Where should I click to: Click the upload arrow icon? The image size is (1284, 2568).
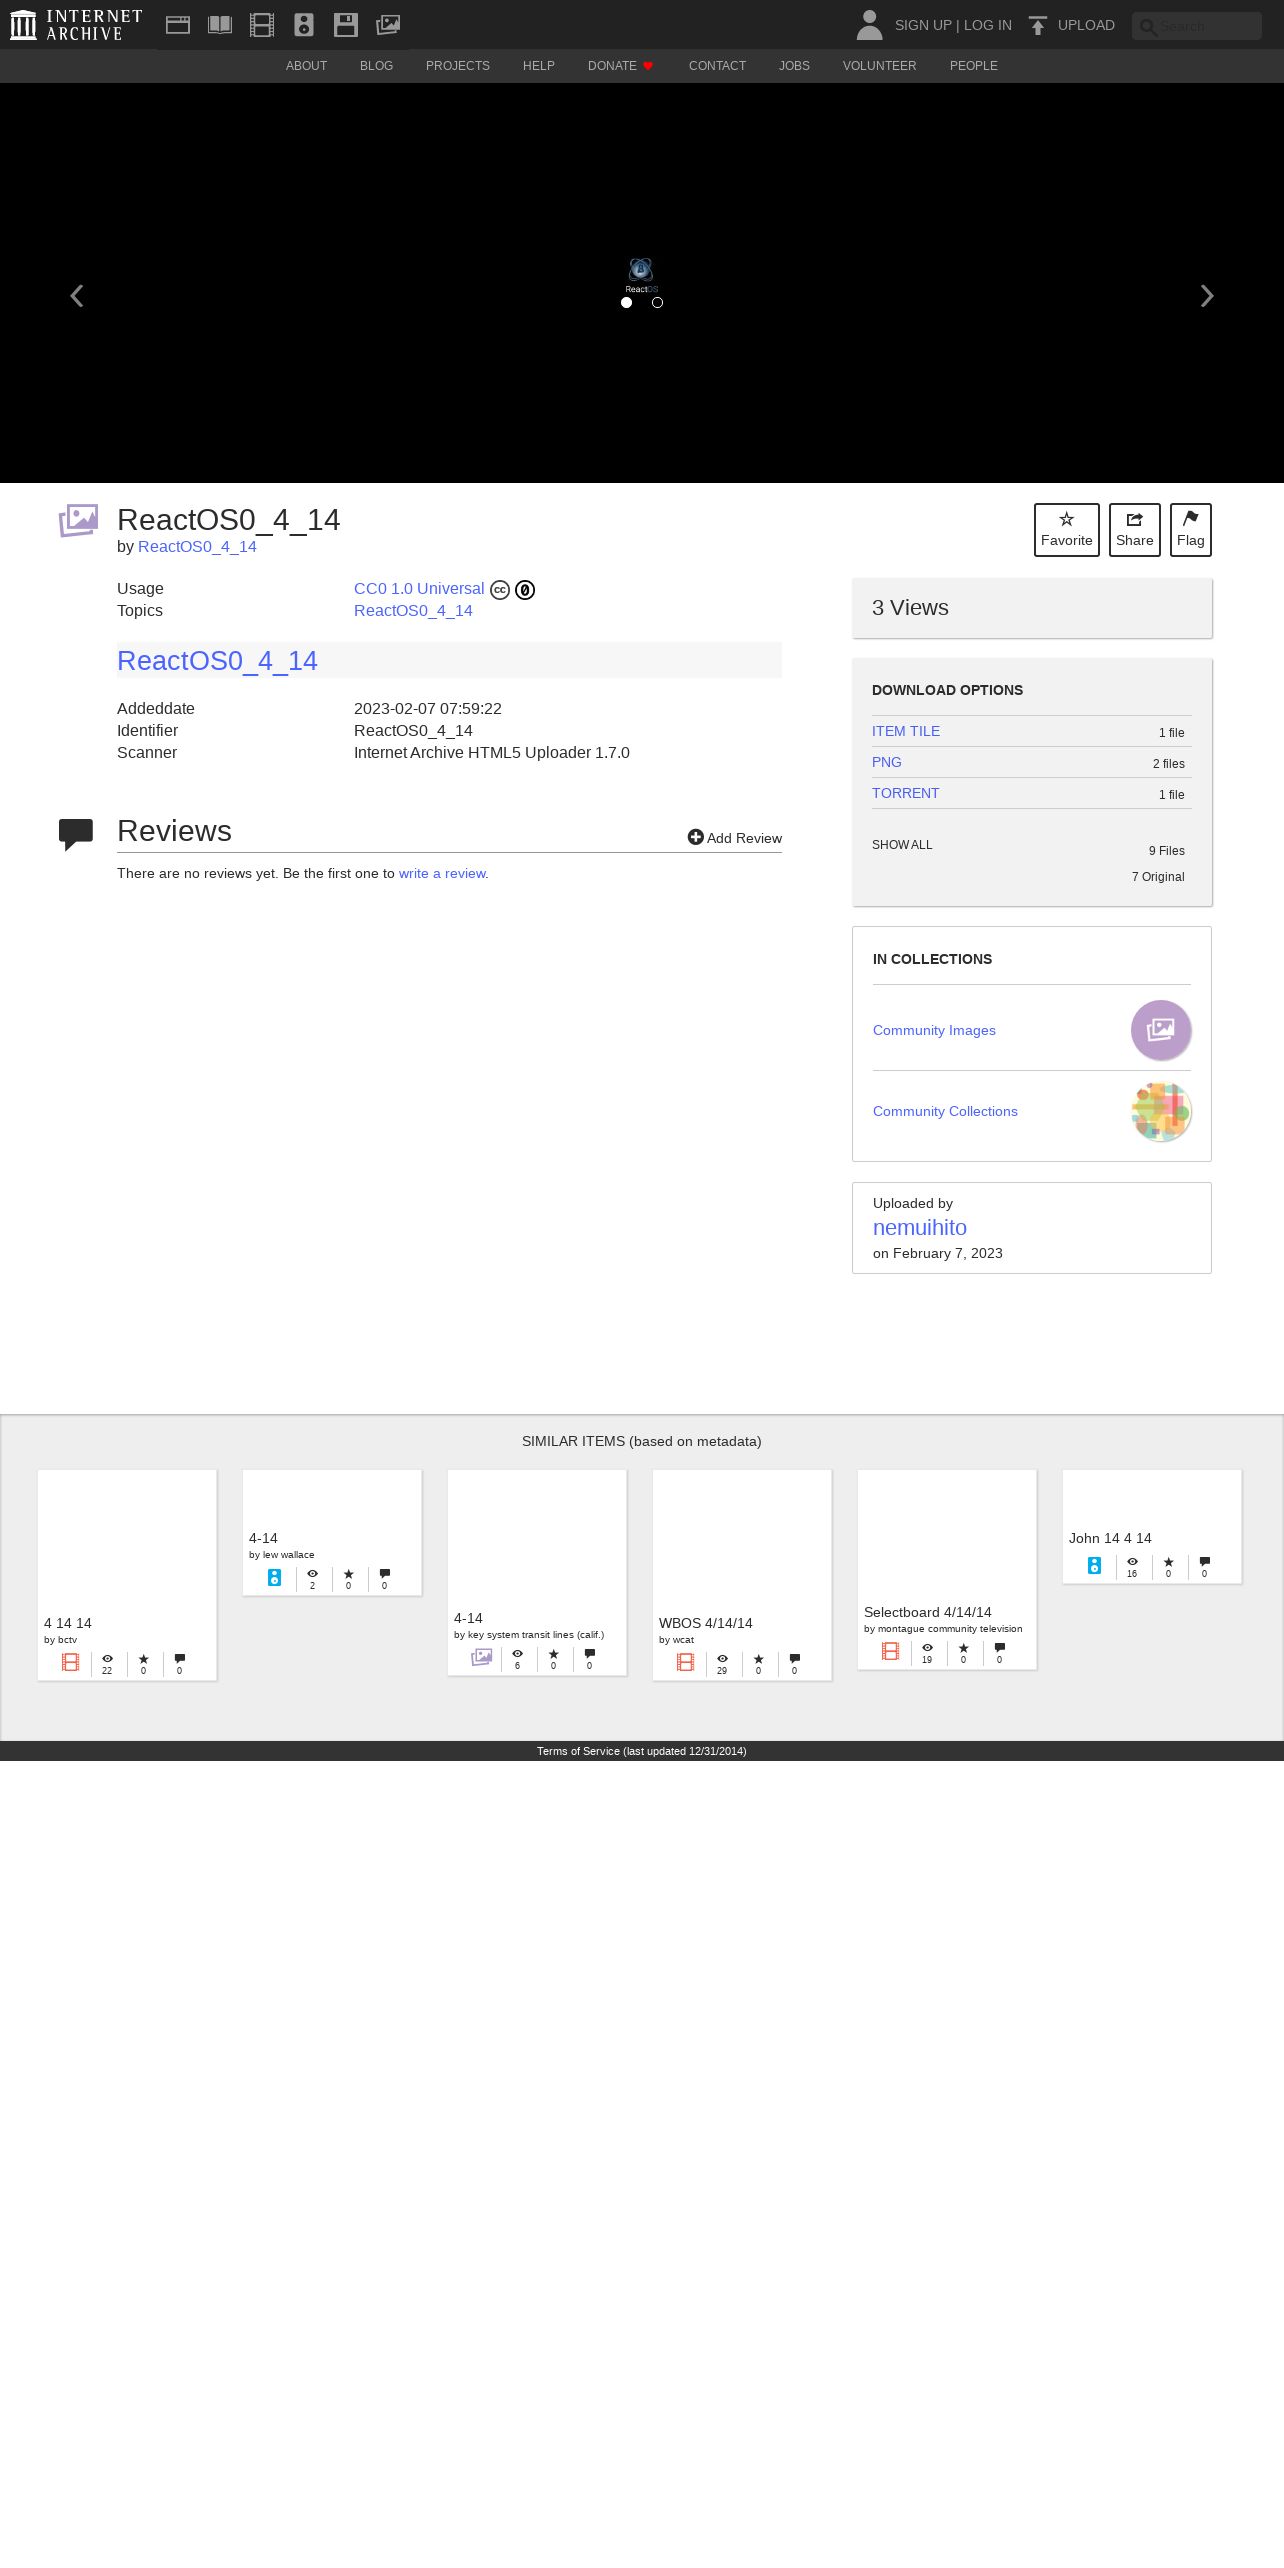pos(1038,25)
